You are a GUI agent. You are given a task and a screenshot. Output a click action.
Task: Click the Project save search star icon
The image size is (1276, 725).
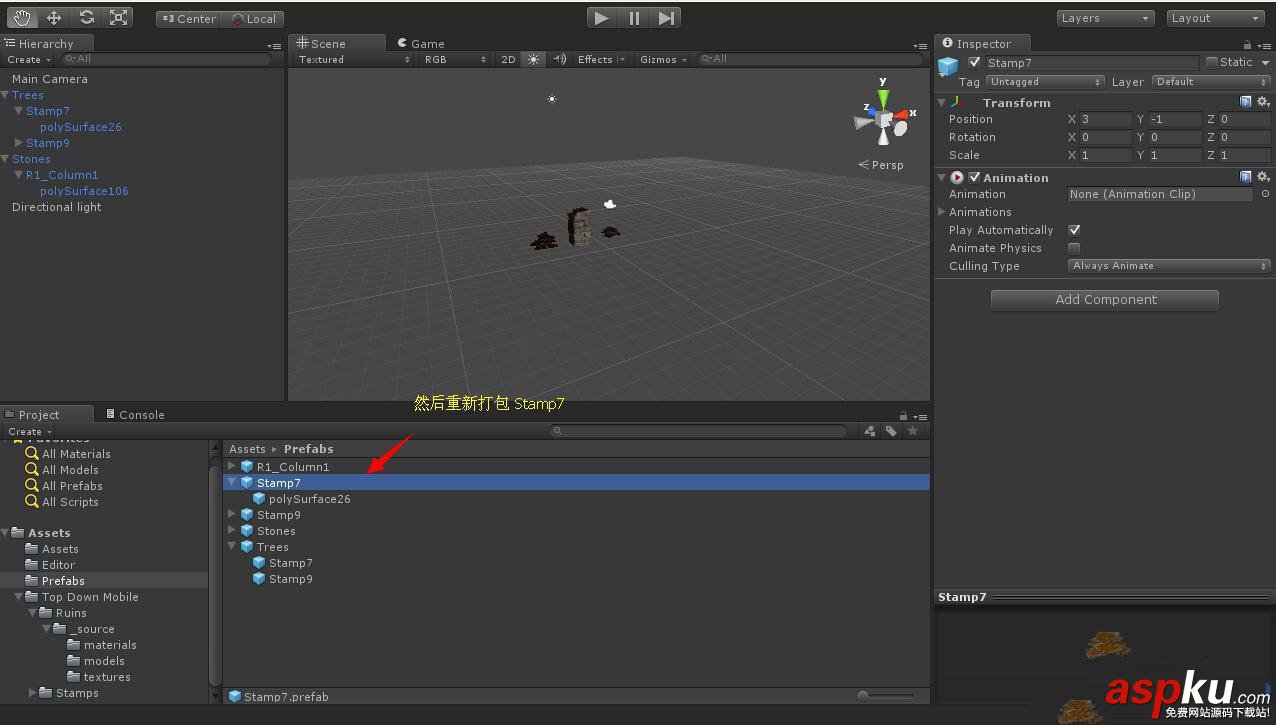912,431
